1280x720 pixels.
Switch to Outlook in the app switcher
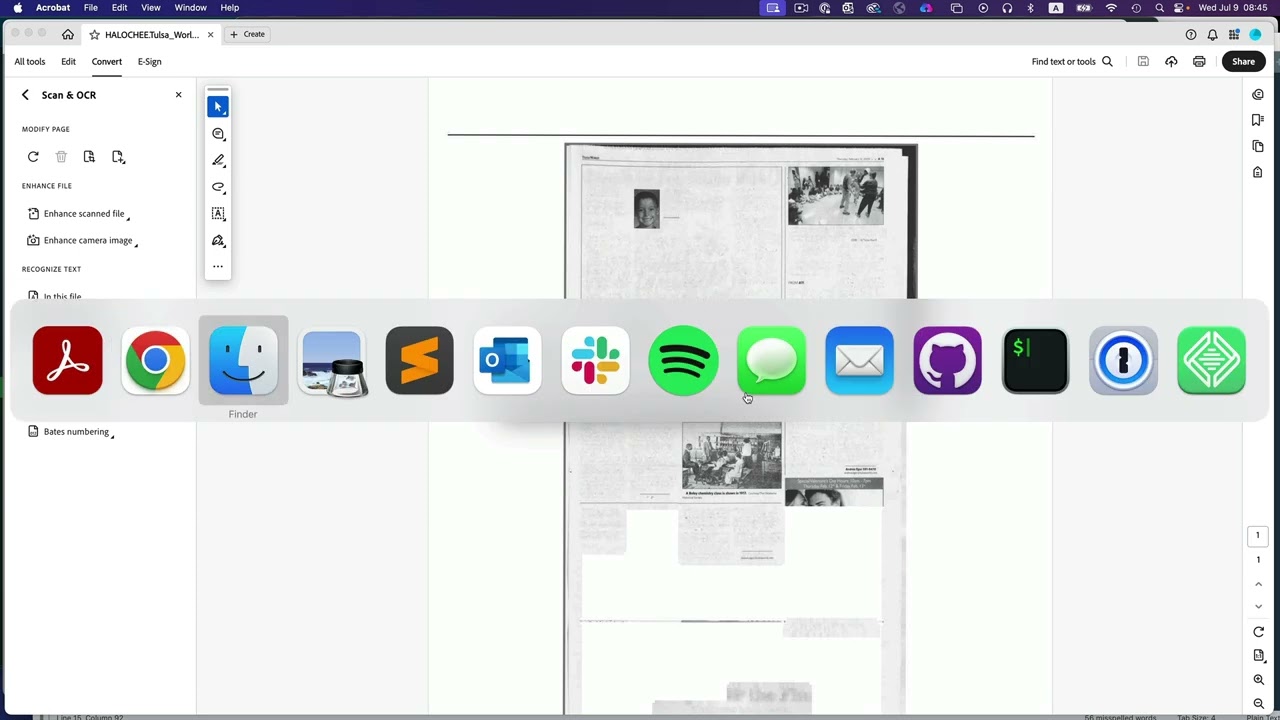pyautogui.click(x=507, y=360)
